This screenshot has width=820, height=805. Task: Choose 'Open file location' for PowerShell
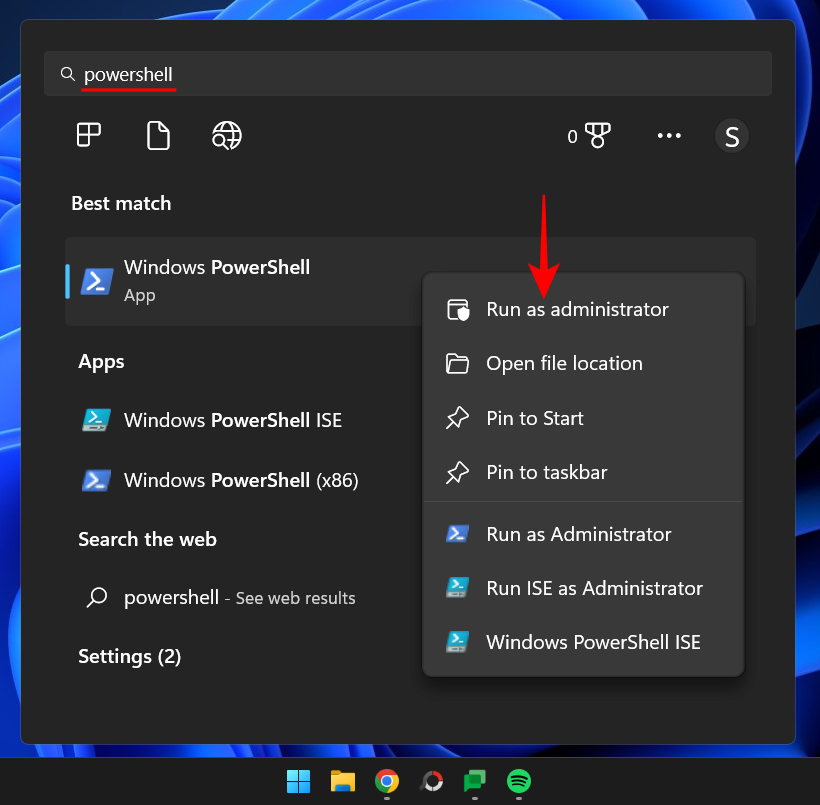(x=564, y=363)
